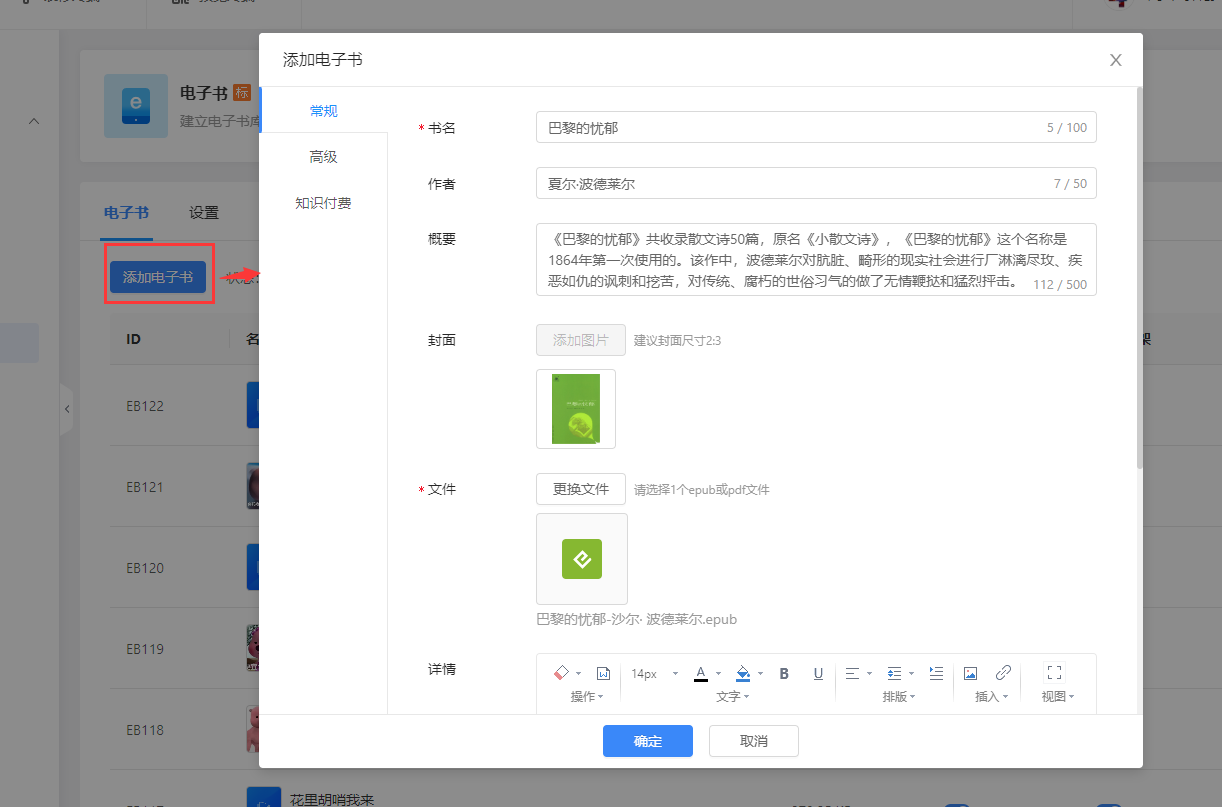Click the 确定 confirm button
This screenshot has width=1222, height=807.
pos(648,741)
